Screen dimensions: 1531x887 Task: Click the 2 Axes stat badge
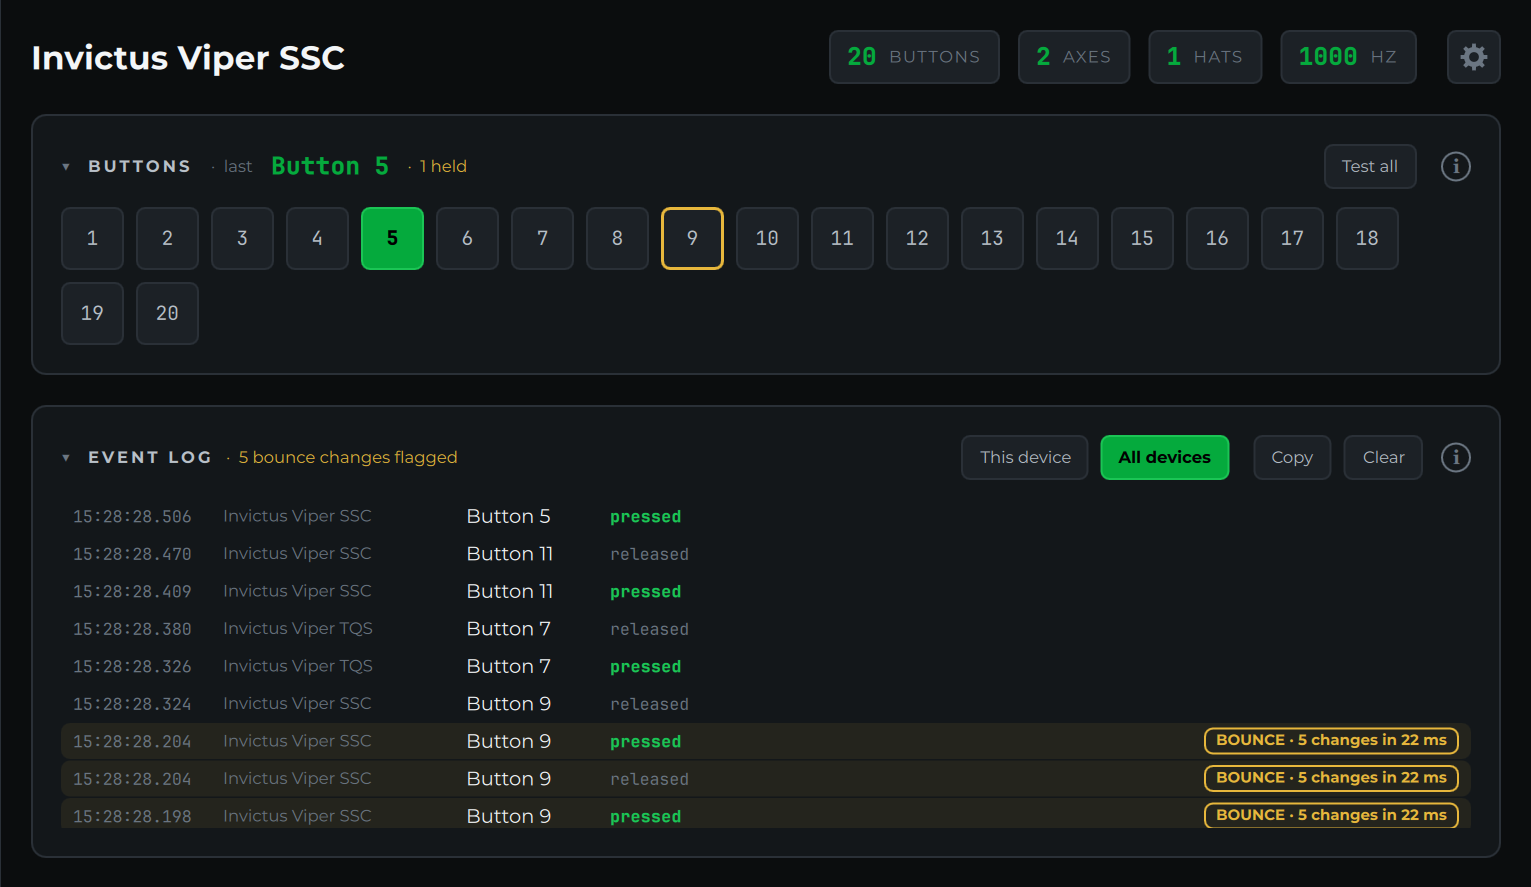coord(1074,57)
